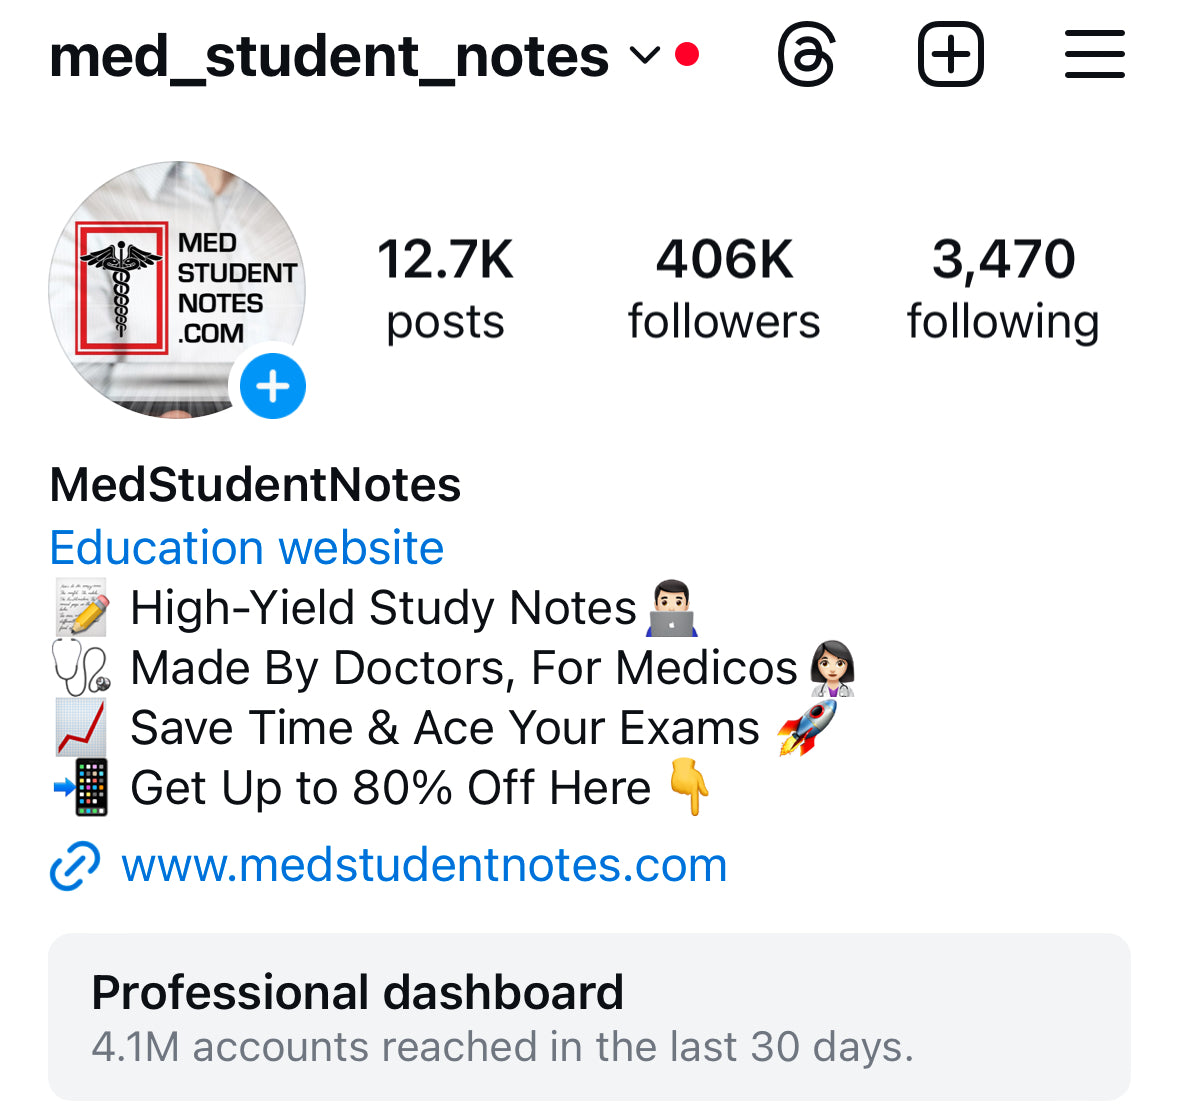Tap '4.1M accounts reached' insight text
The width and height of the screenshot is (1179, 1118).
pyautogui.click(x=503, y=1047)
